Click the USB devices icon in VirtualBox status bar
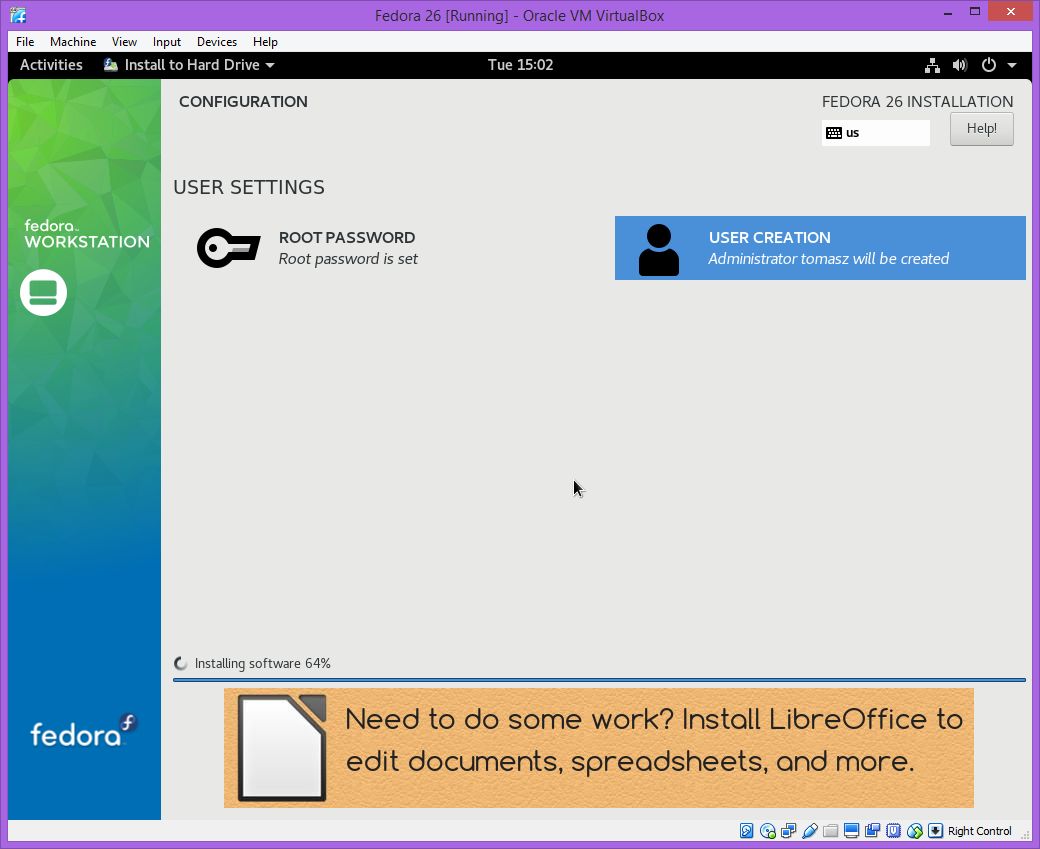Viewport: 1040px width, 849px height. coord(809,830)
